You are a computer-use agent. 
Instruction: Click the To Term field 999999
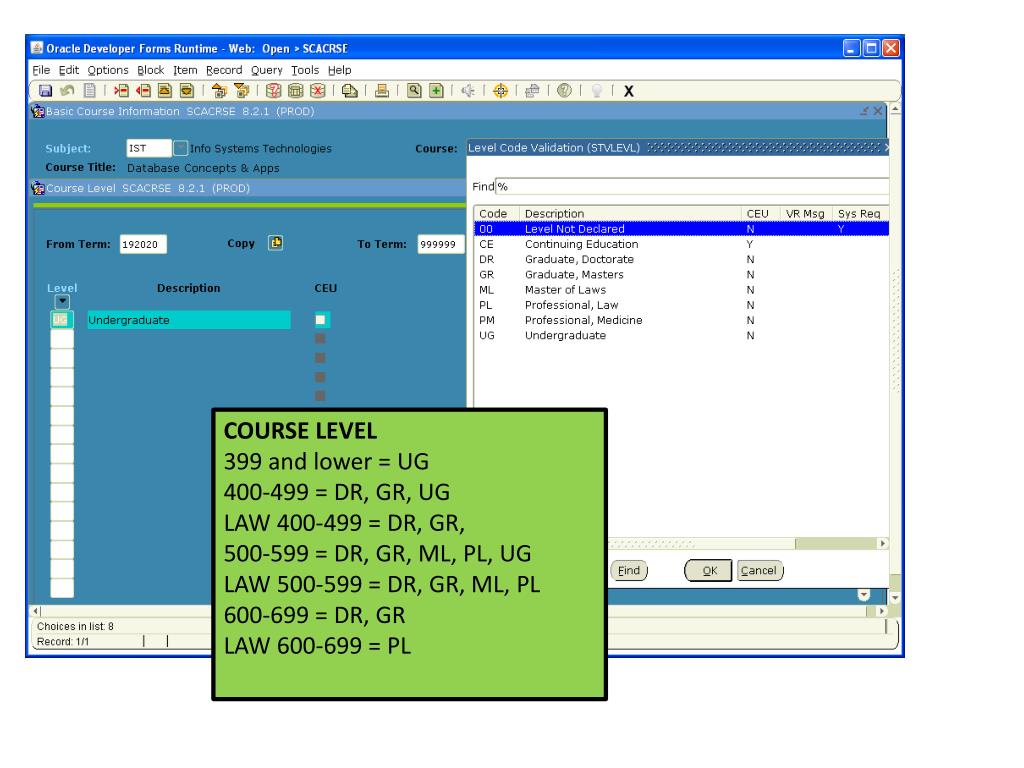pos(441,244)
